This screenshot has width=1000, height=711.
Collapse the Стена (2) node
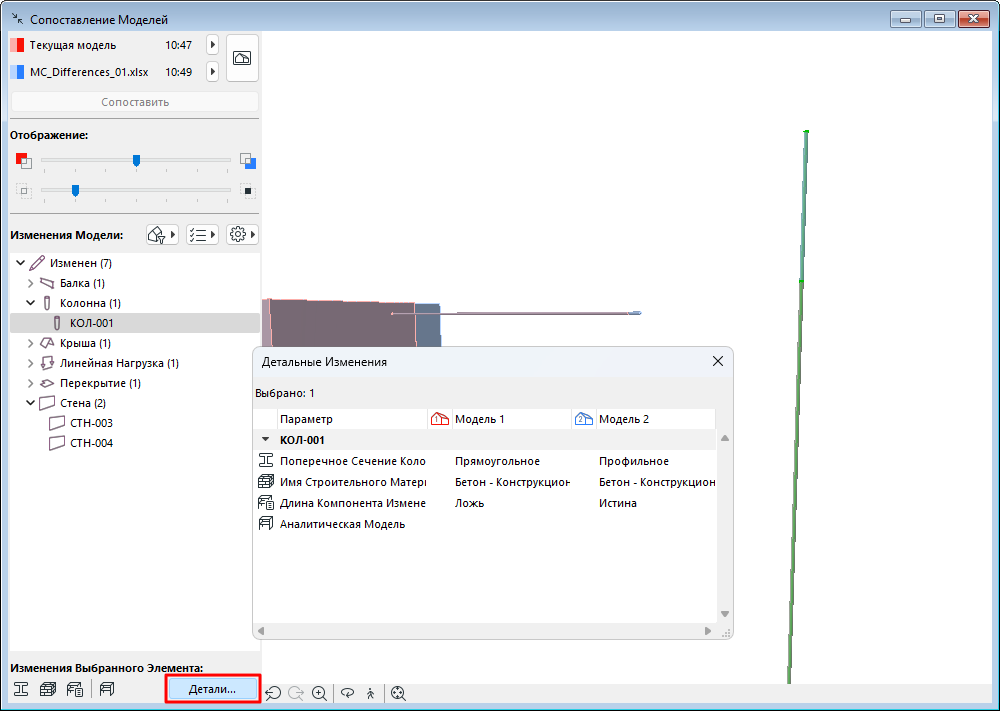(x=31, y=403)
